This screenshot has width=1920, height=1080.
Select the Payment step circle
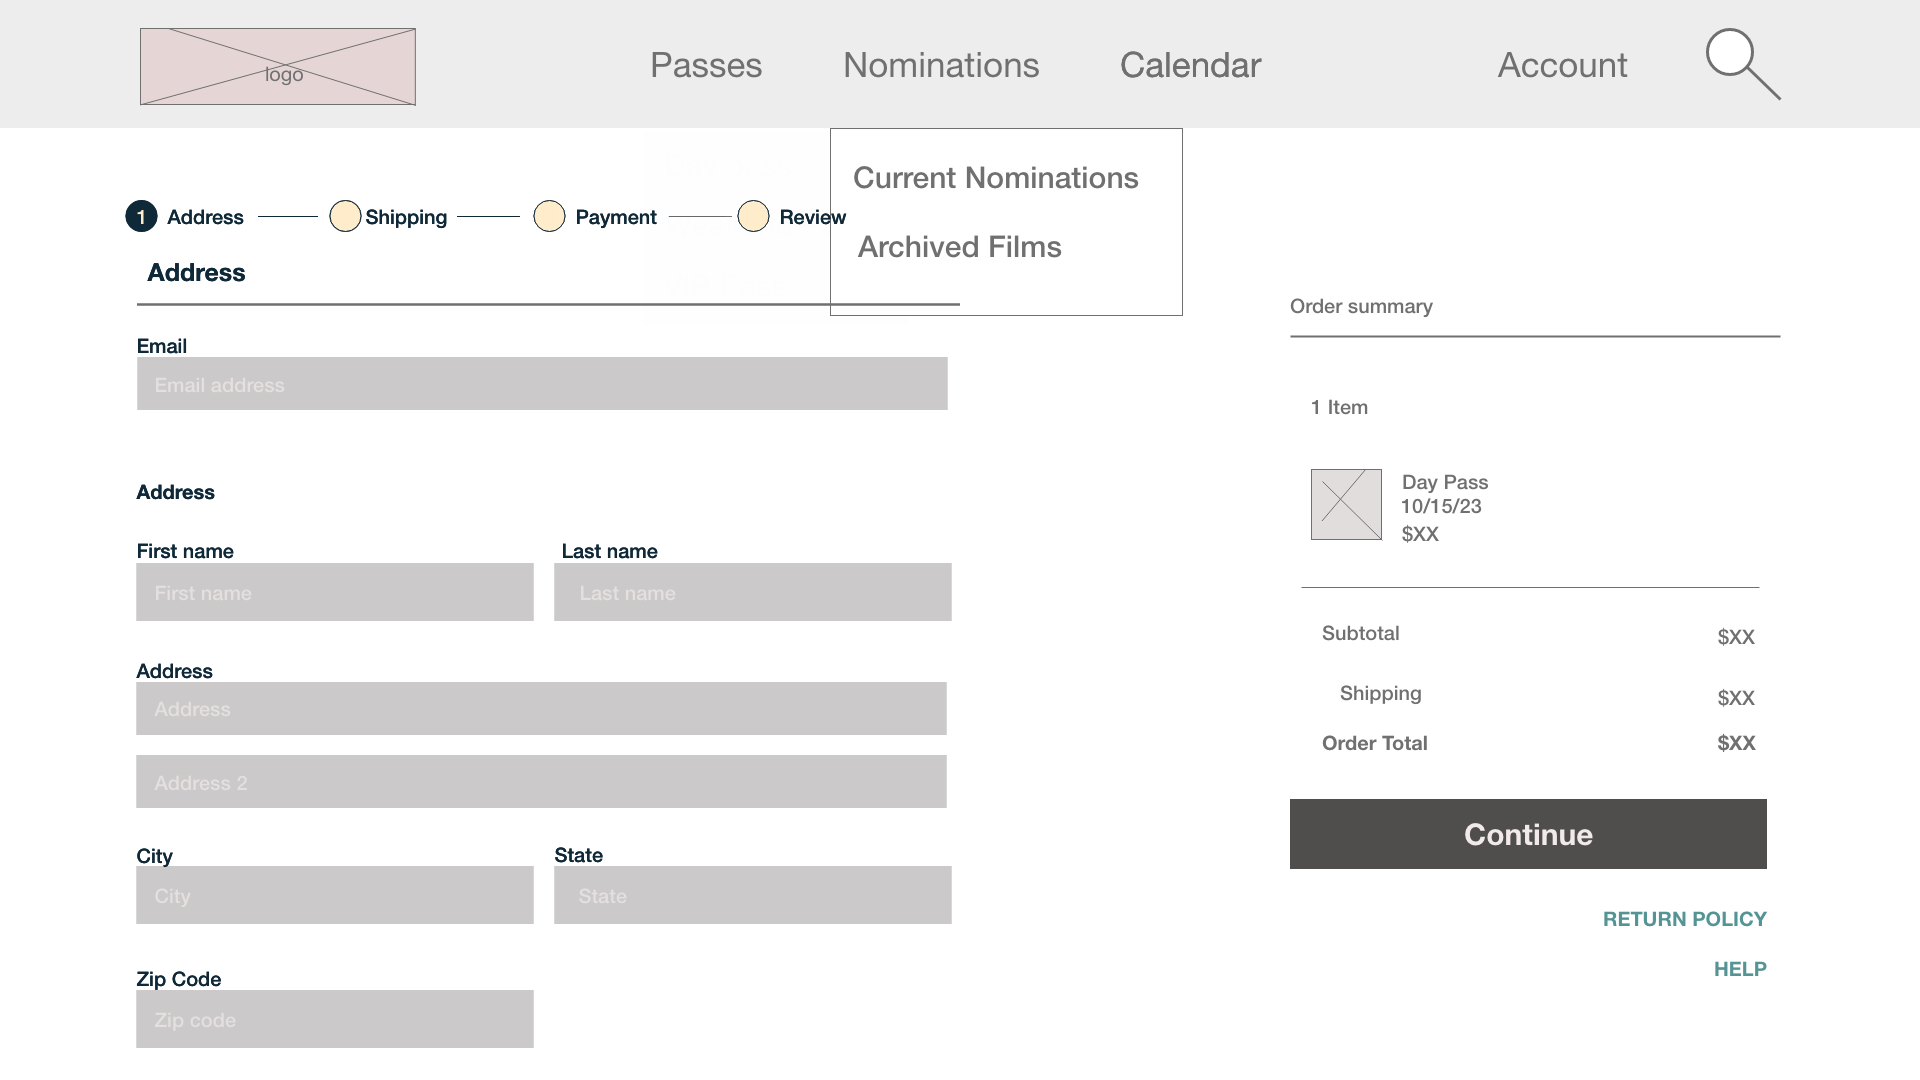pyautogui.click(x=549, y=216)
